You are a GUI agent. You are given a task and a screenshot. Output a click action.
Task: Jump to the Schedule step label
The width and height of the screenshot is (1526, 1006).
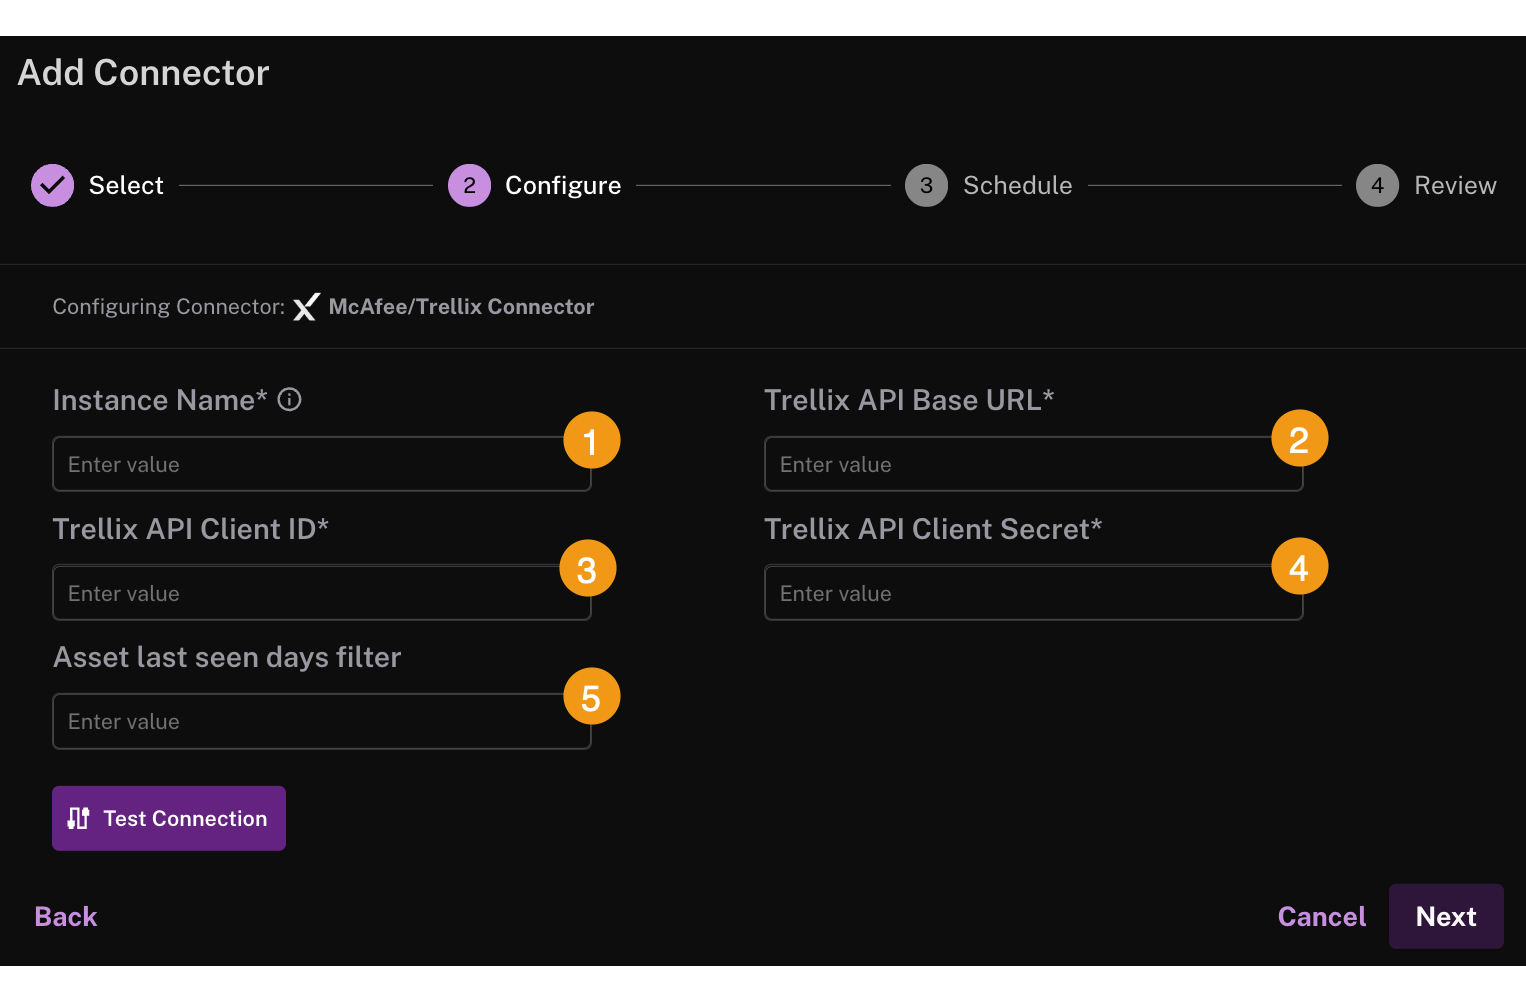click(1017, 185)
